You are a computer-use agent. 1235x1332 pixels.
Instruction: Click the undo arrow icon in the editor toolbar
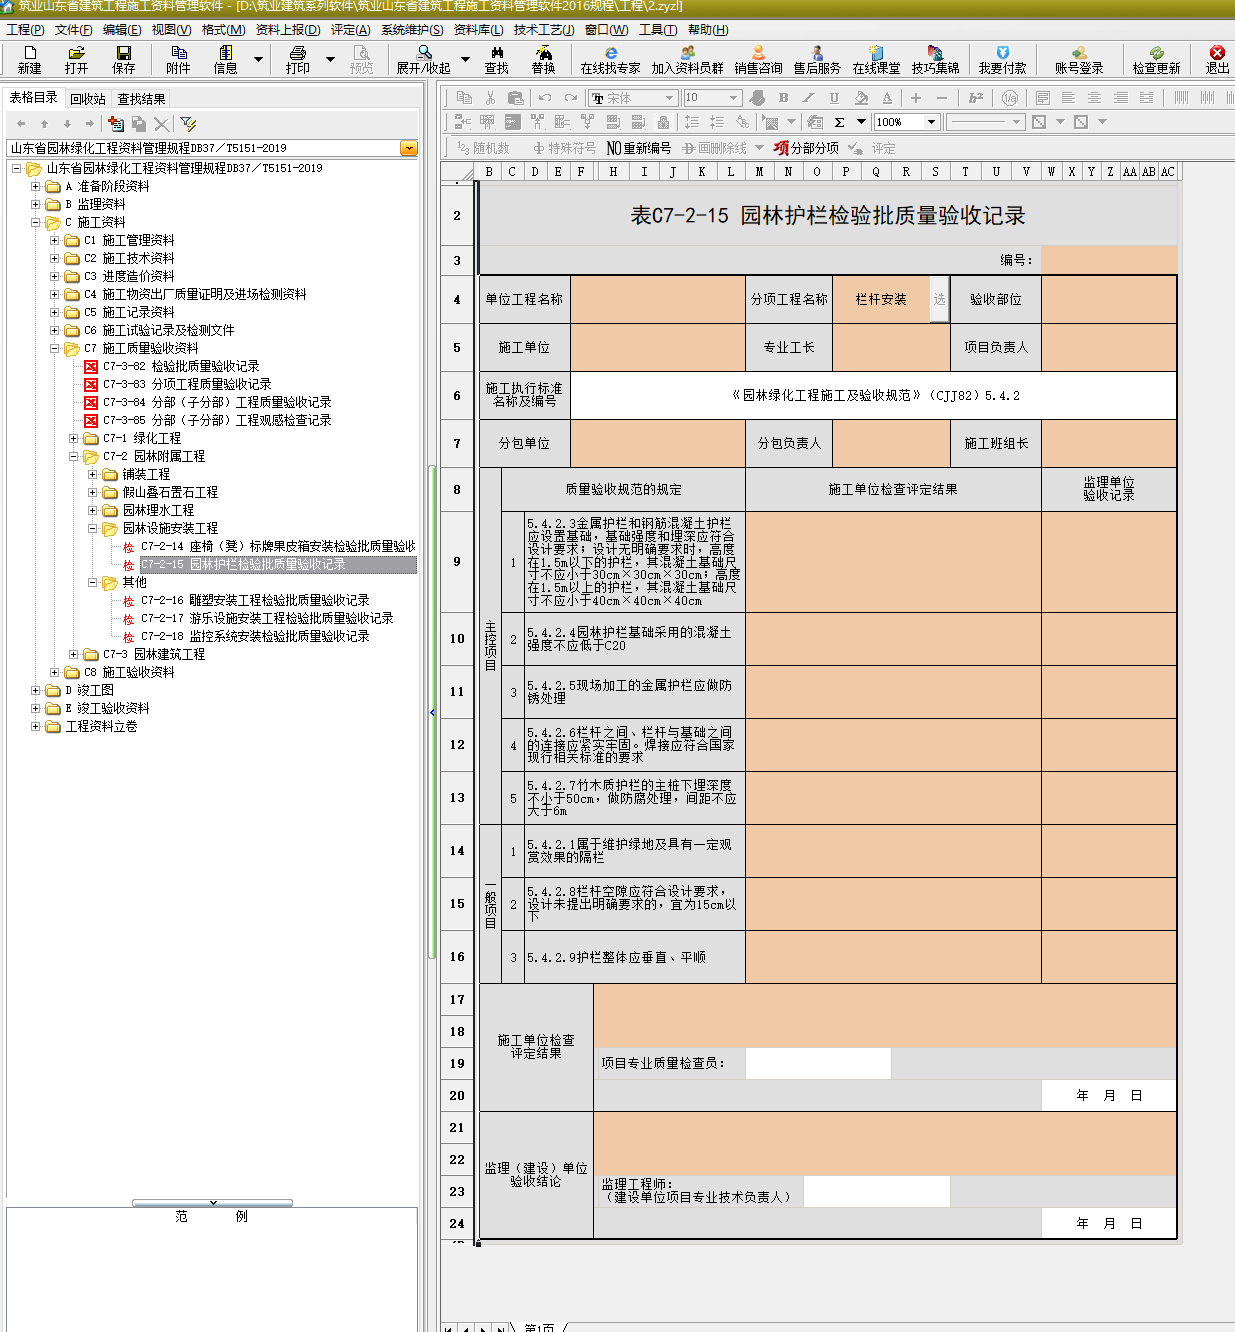[x=545, y=97]
